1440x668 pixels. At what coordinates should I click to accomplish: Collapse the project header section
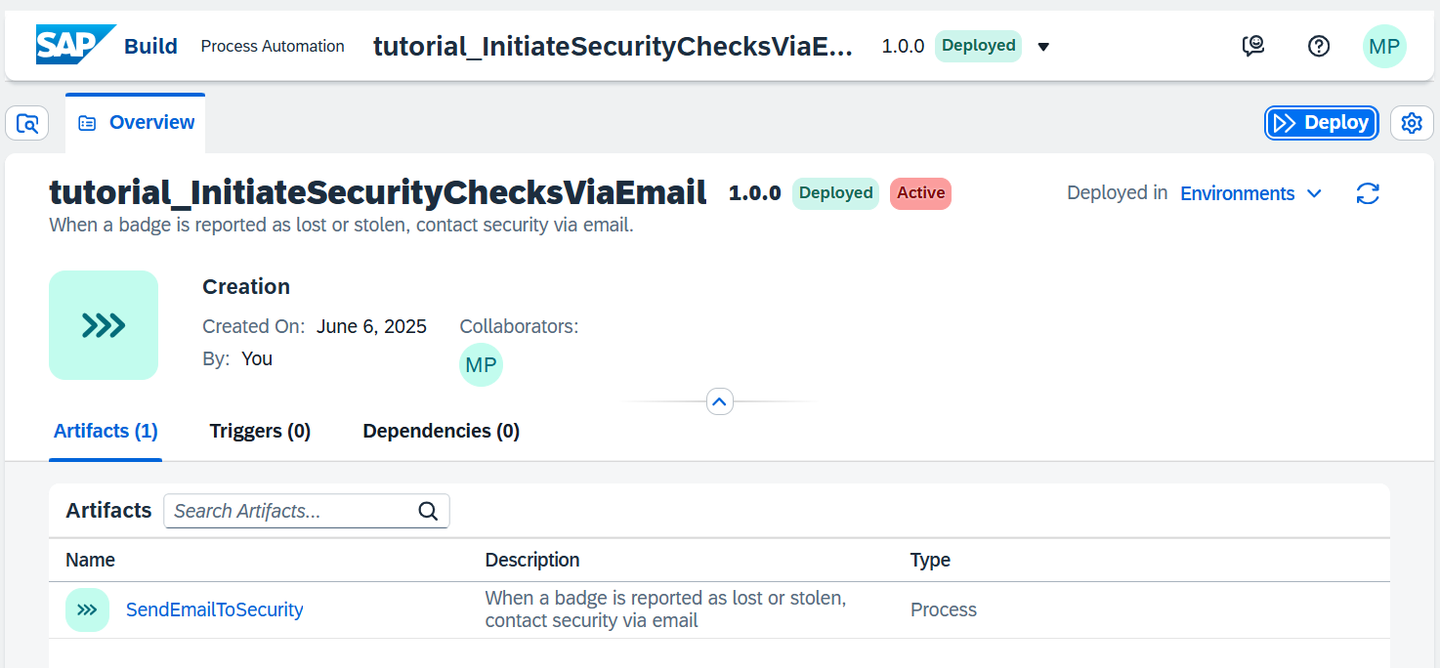720,402
